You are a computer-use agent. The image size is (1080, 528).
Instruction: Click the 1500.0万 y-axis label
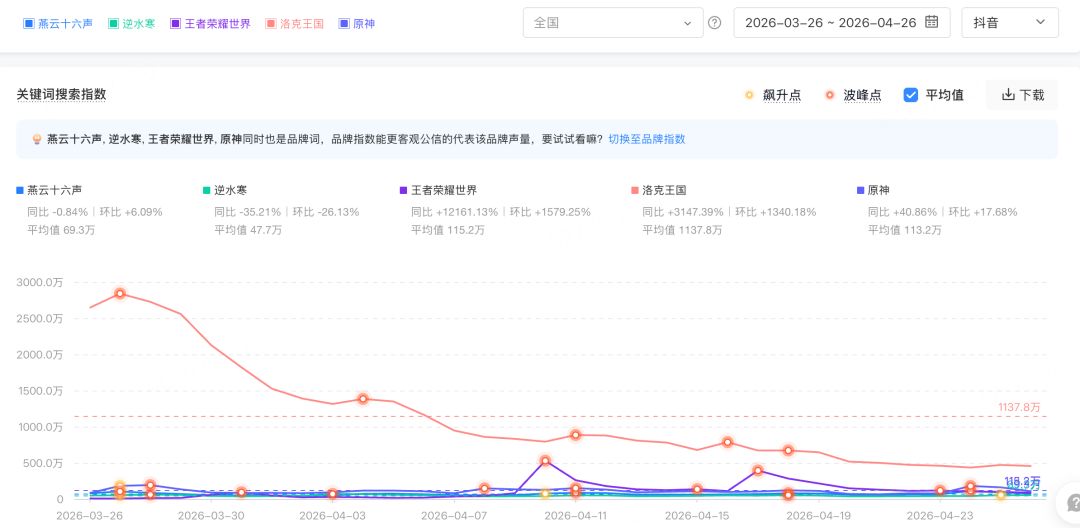click(39, 391)
